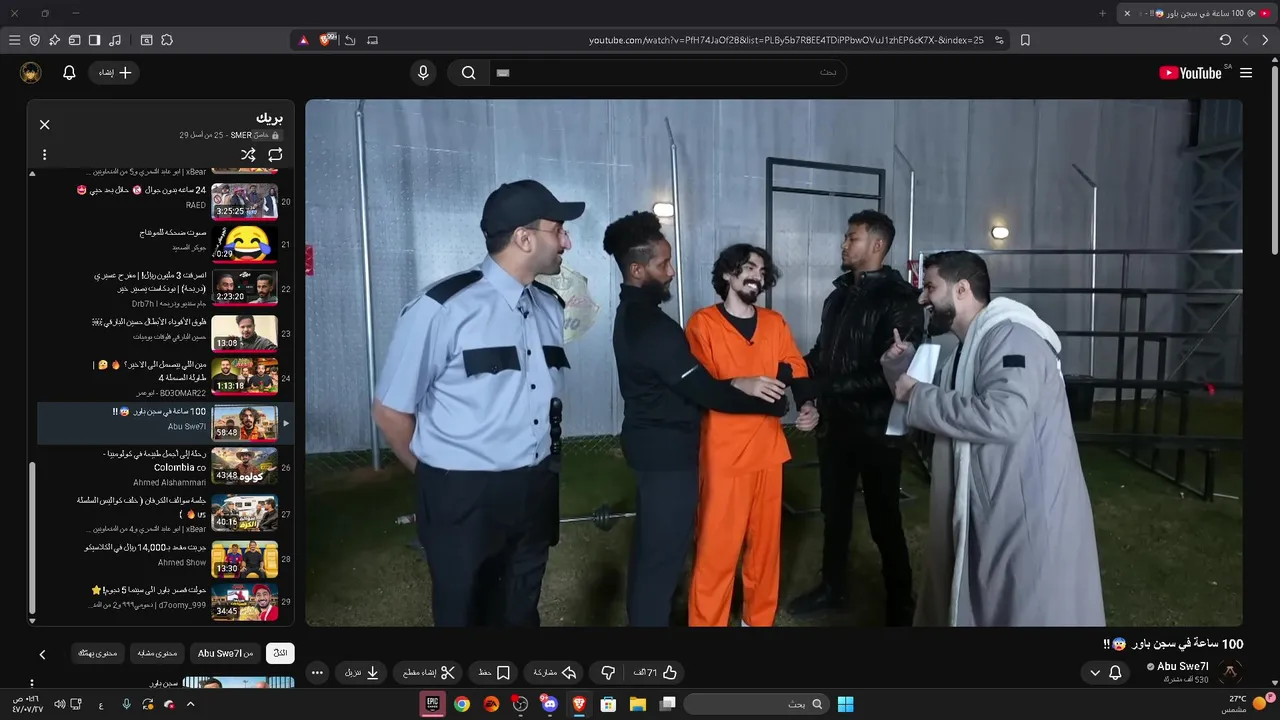Click the main video player
The image size is (1280, 720).
coord(774,363)
